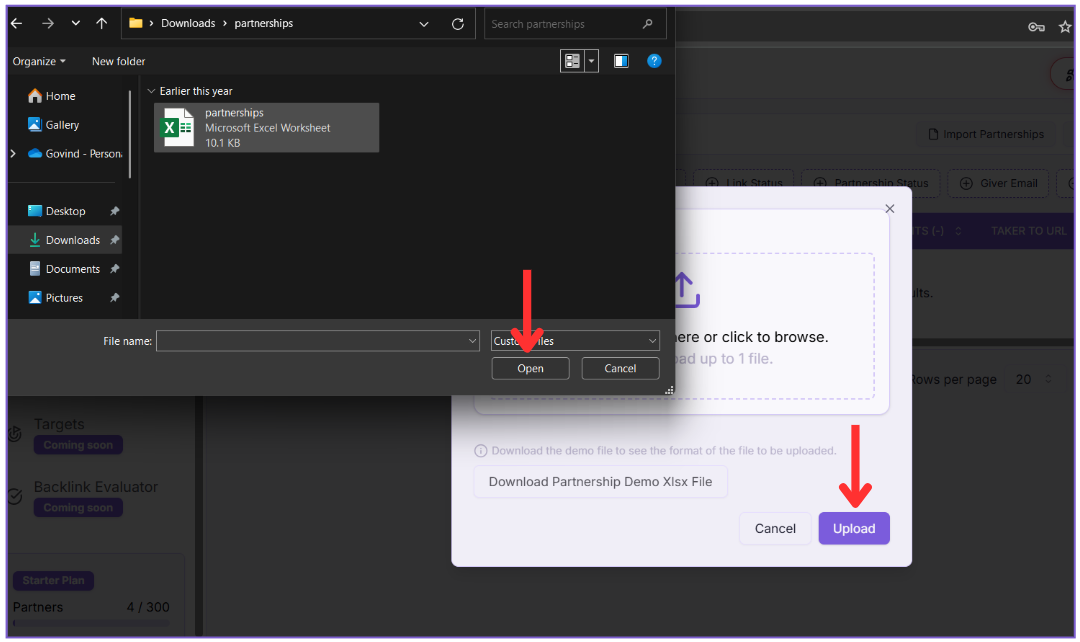Click the upload arrow icon in dropzone

click(682, 289)
